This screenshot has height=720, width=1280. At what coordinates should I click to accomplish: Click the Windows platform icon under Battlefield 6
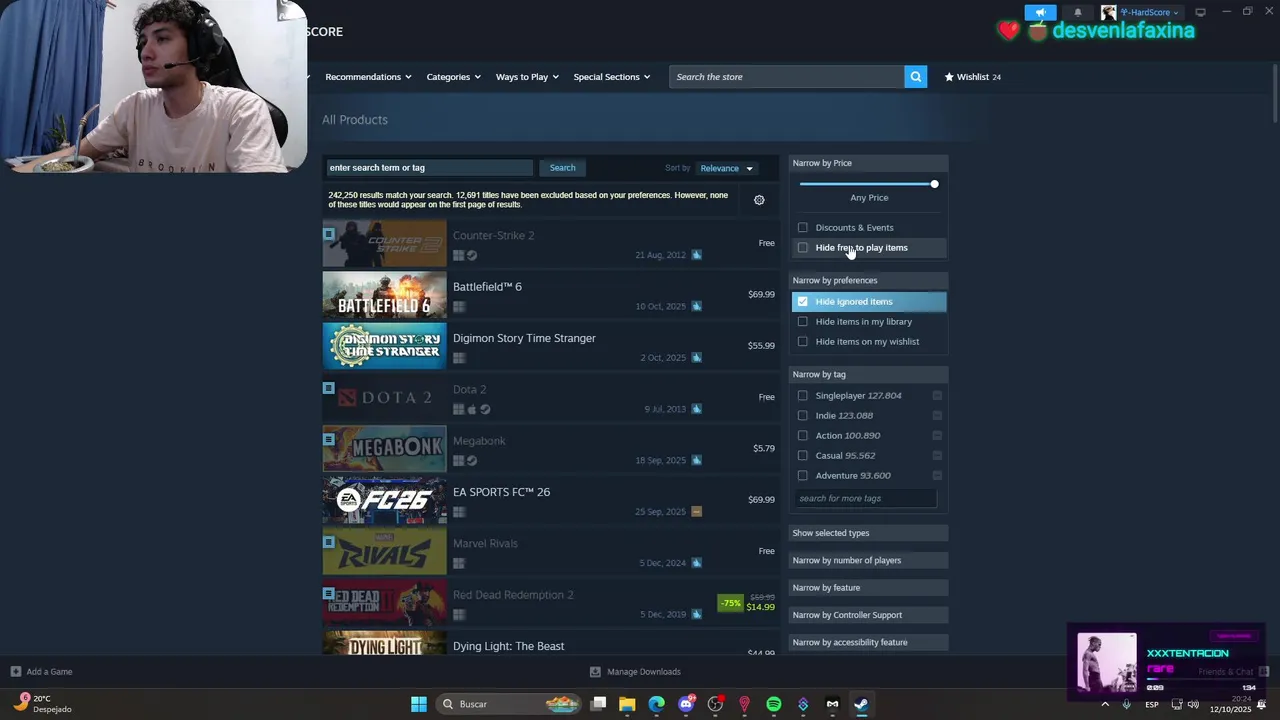pos(459,307)
